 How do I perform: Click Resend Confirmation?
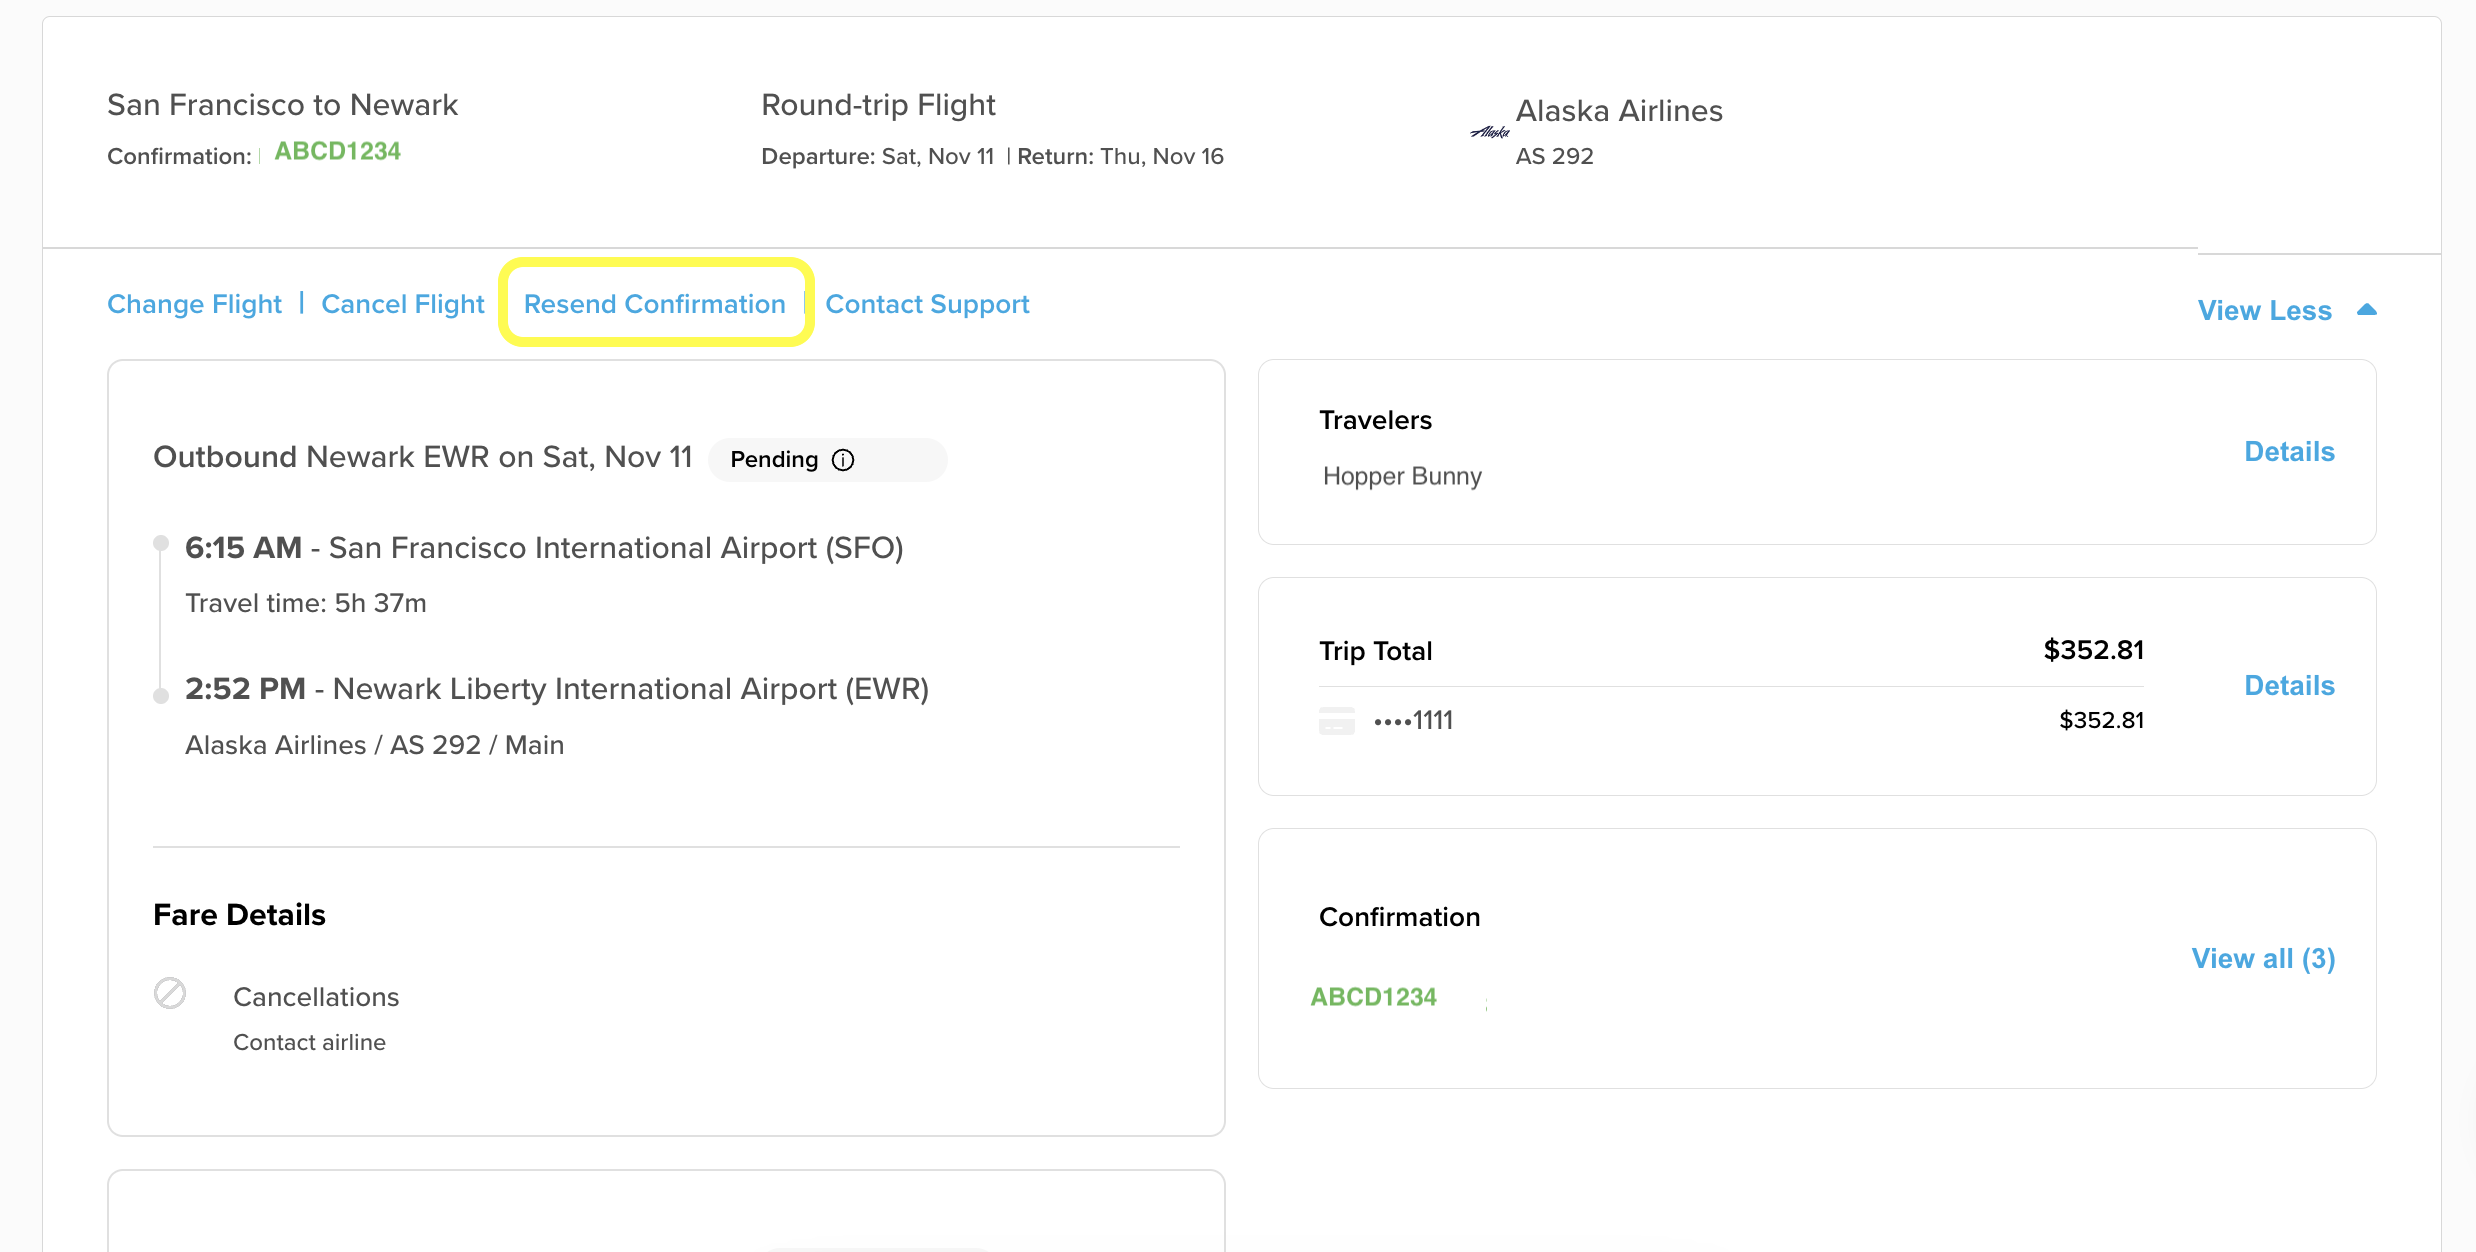click(x=655, y=304)
